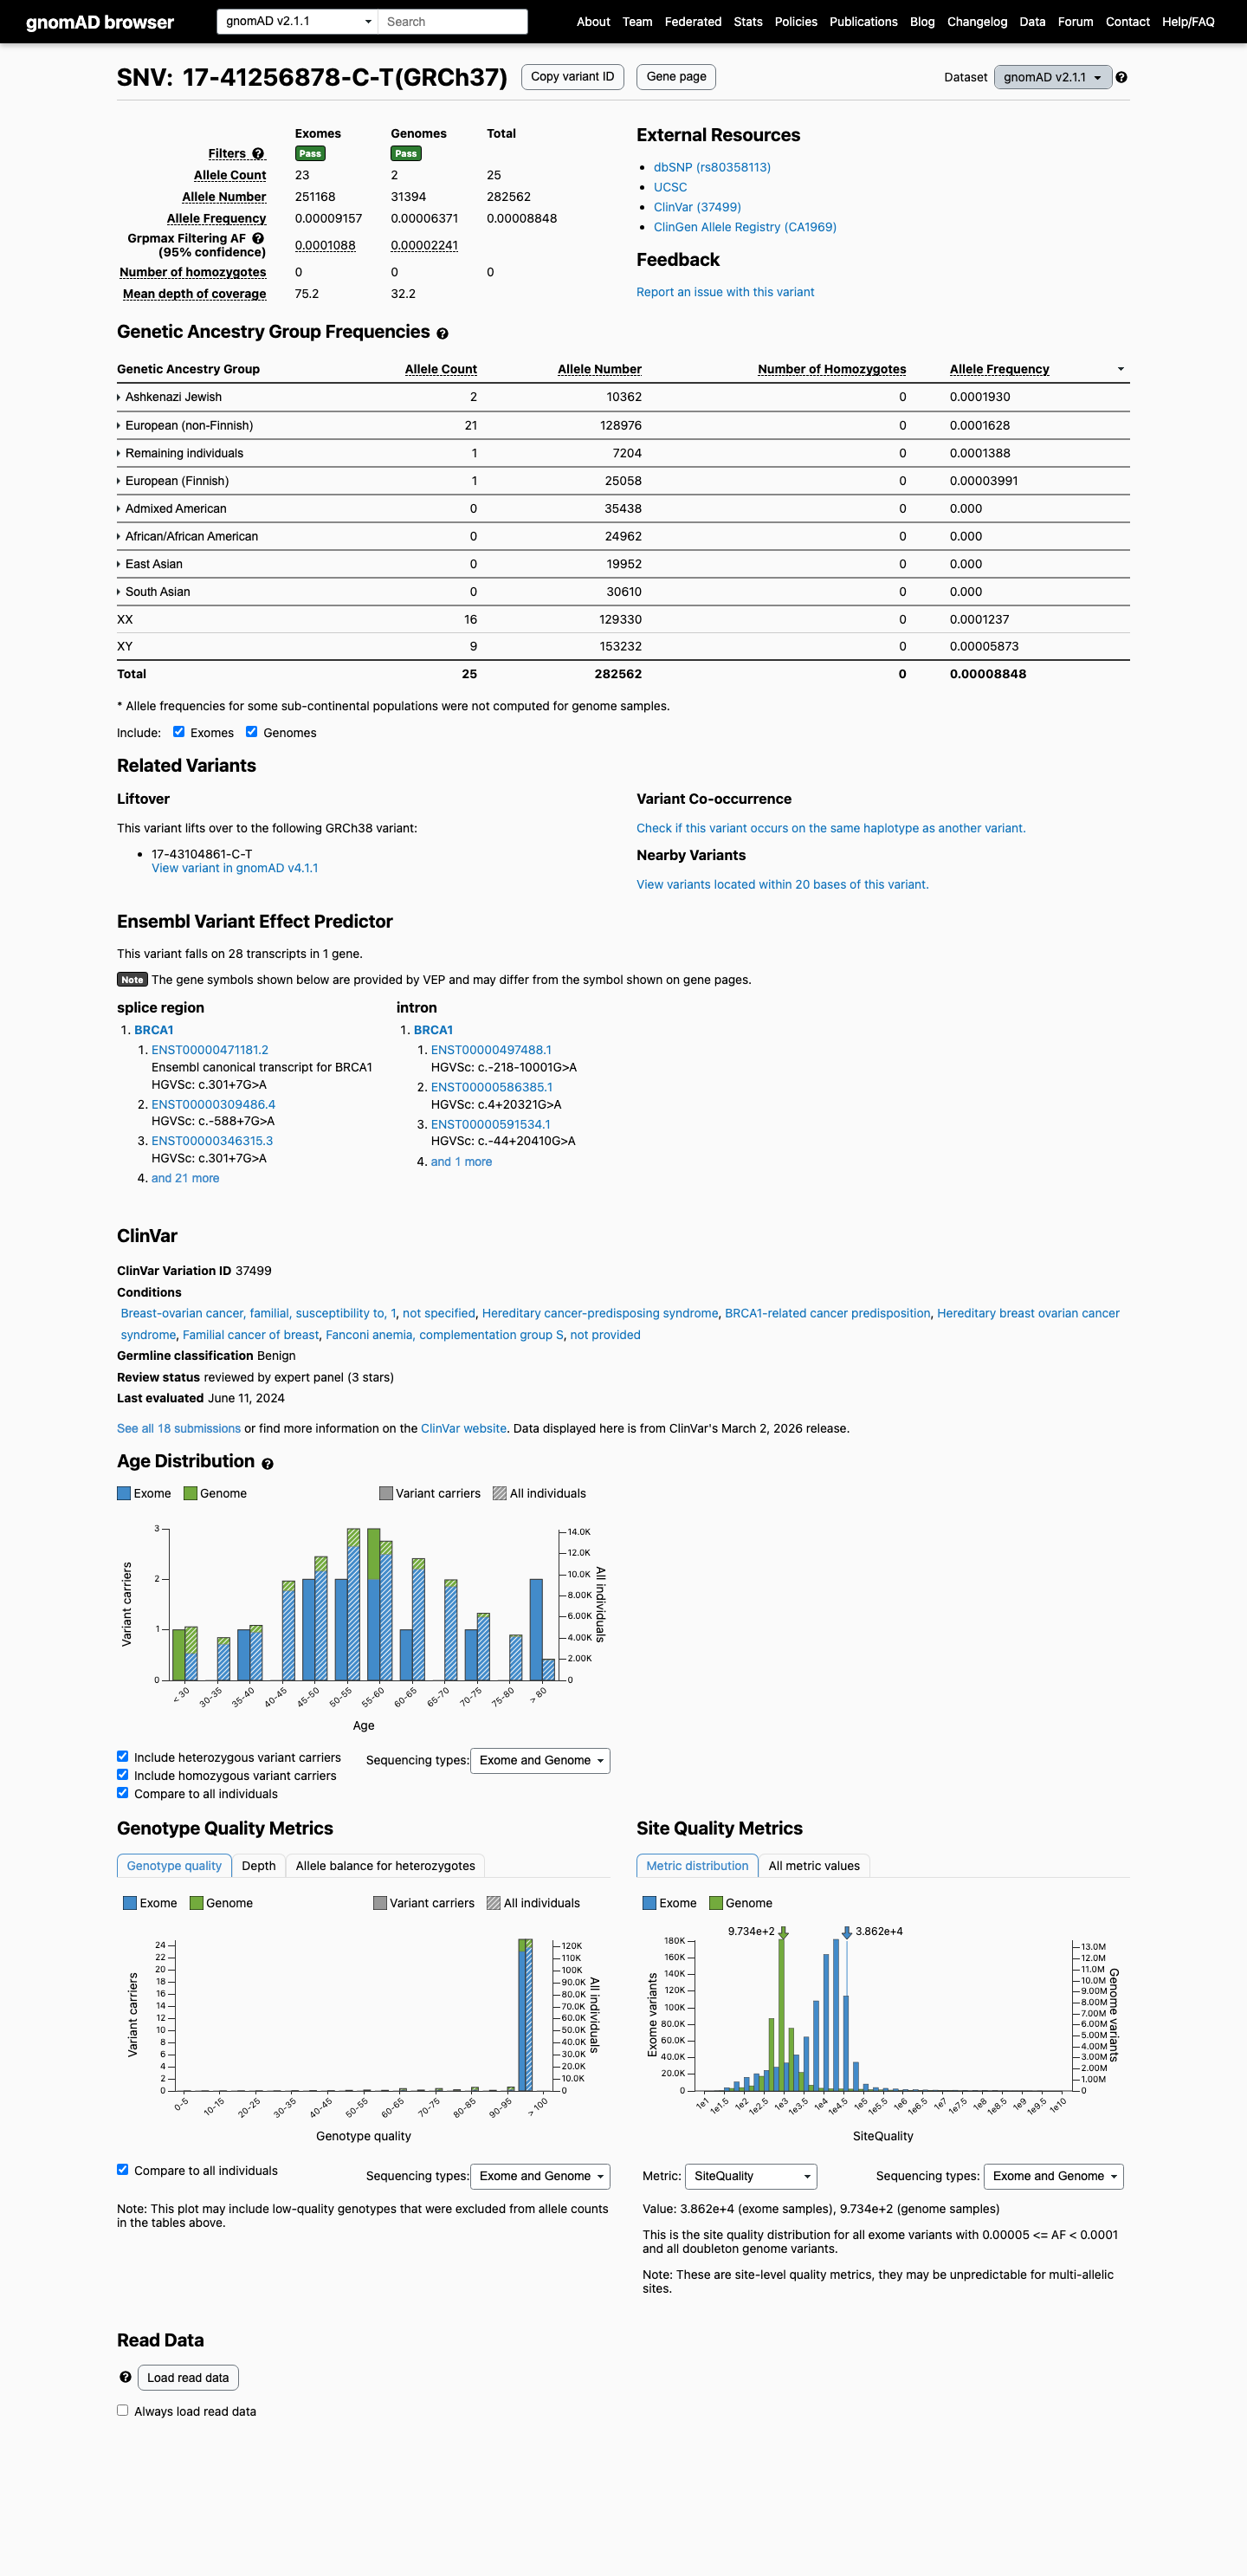
Task: Toggle Include heterozygous variant carriers
Action: click(123, 1756)
